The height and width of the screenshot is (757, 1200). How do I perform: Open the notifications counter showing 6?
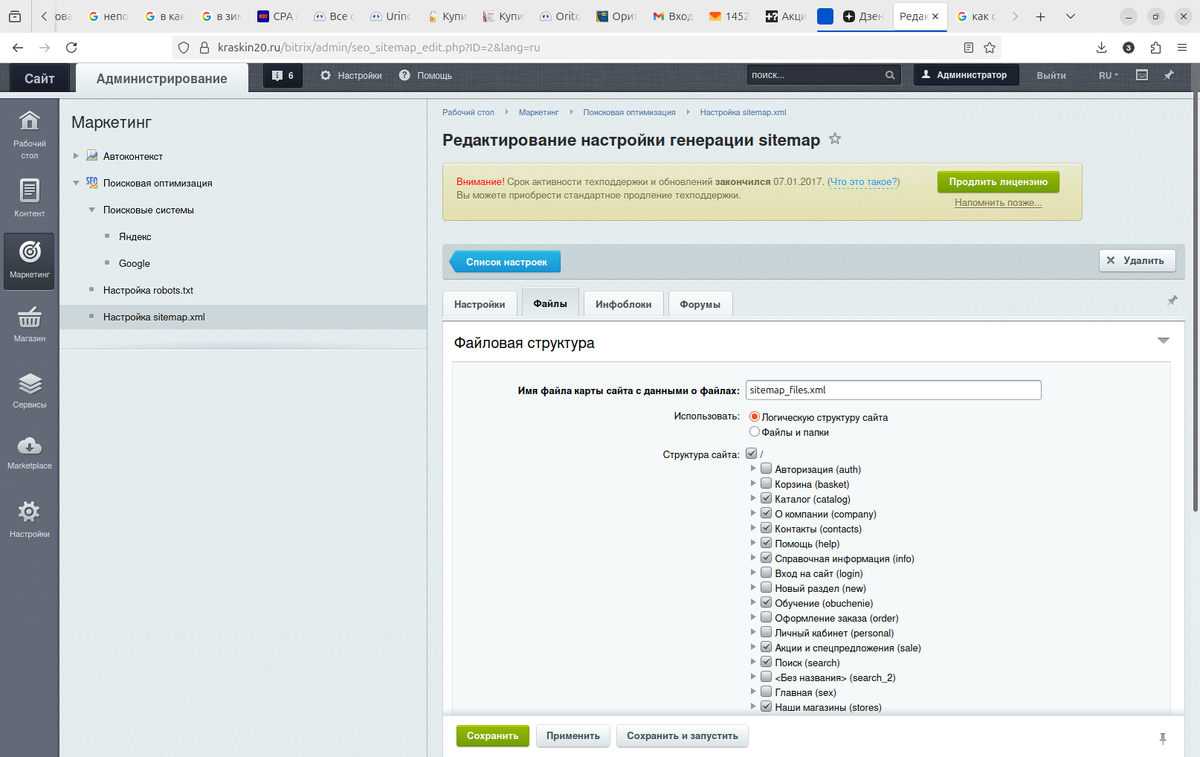pyautogui.click(x=281, y=75)
